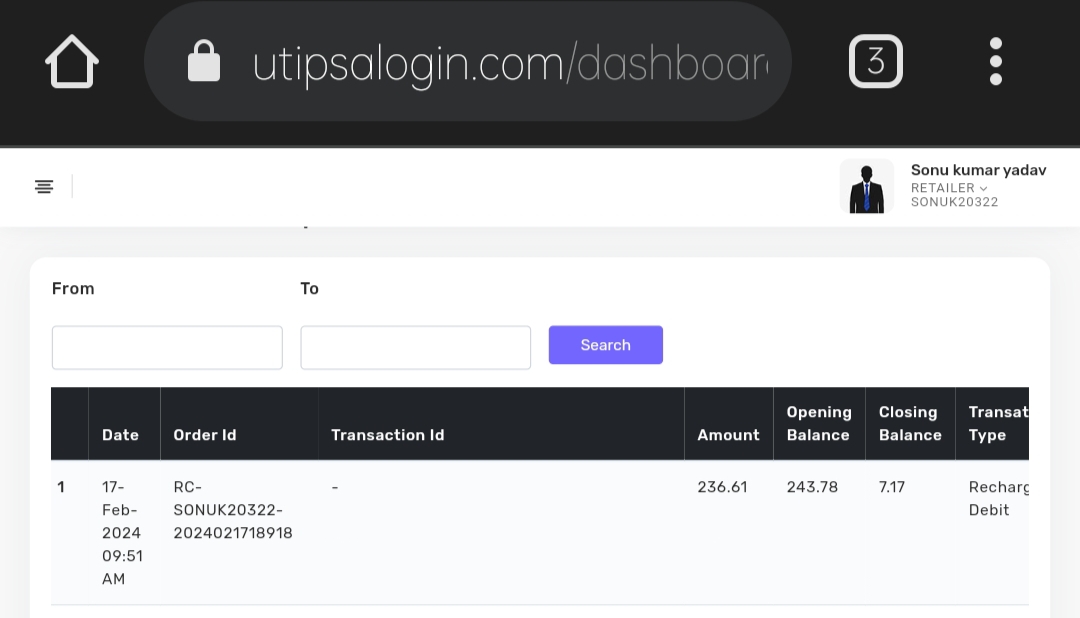Click the user profile avatar

[866, 187]
